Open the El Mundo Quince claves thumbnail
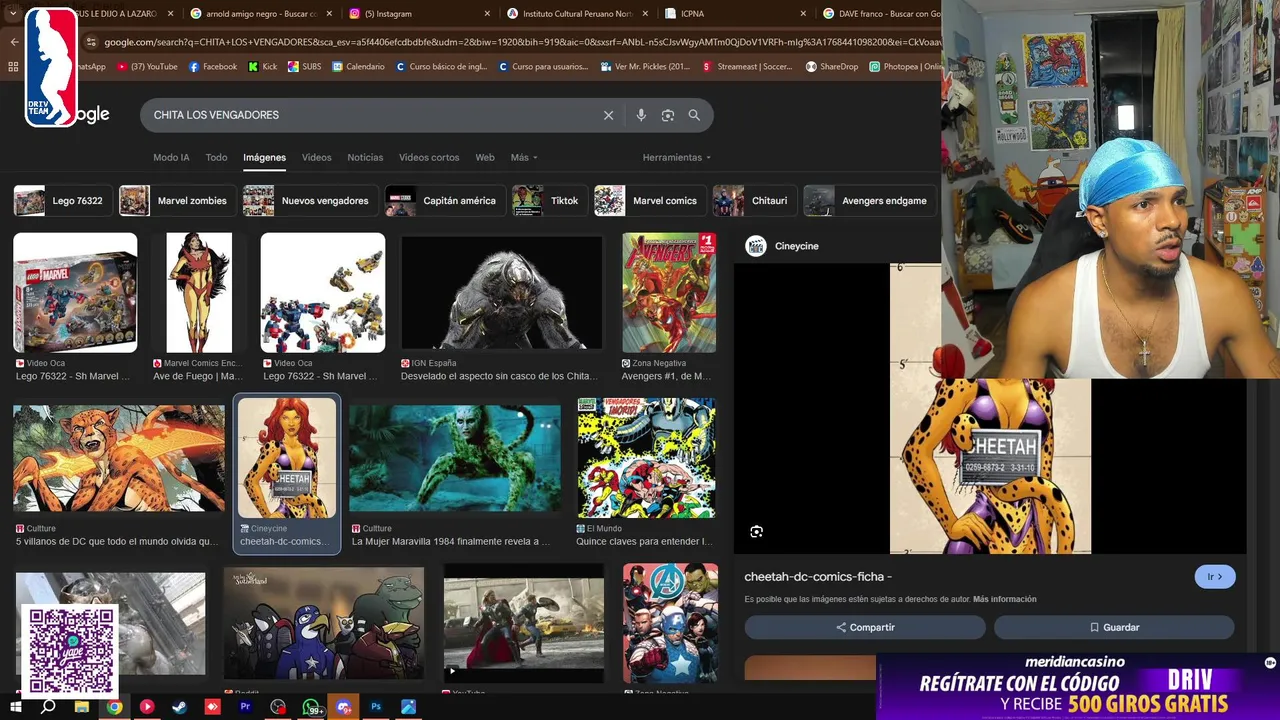The image size is (1280, 720). click(x=646, y=458)
